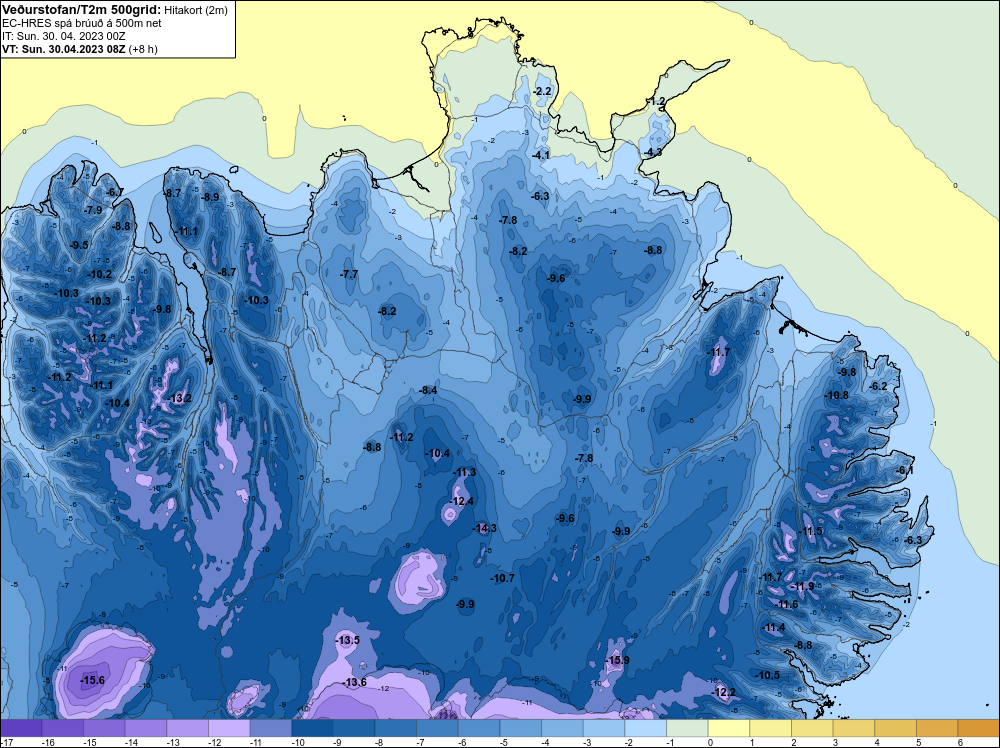
Task: Click the -13.5 temperature label
Action: (348, 640)
